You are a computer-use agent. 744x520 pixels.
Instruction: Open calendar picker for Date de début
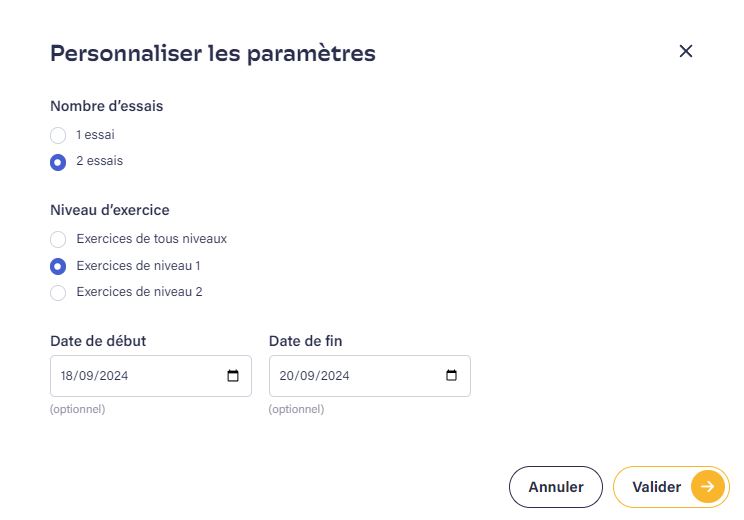(x=233, y=376)
